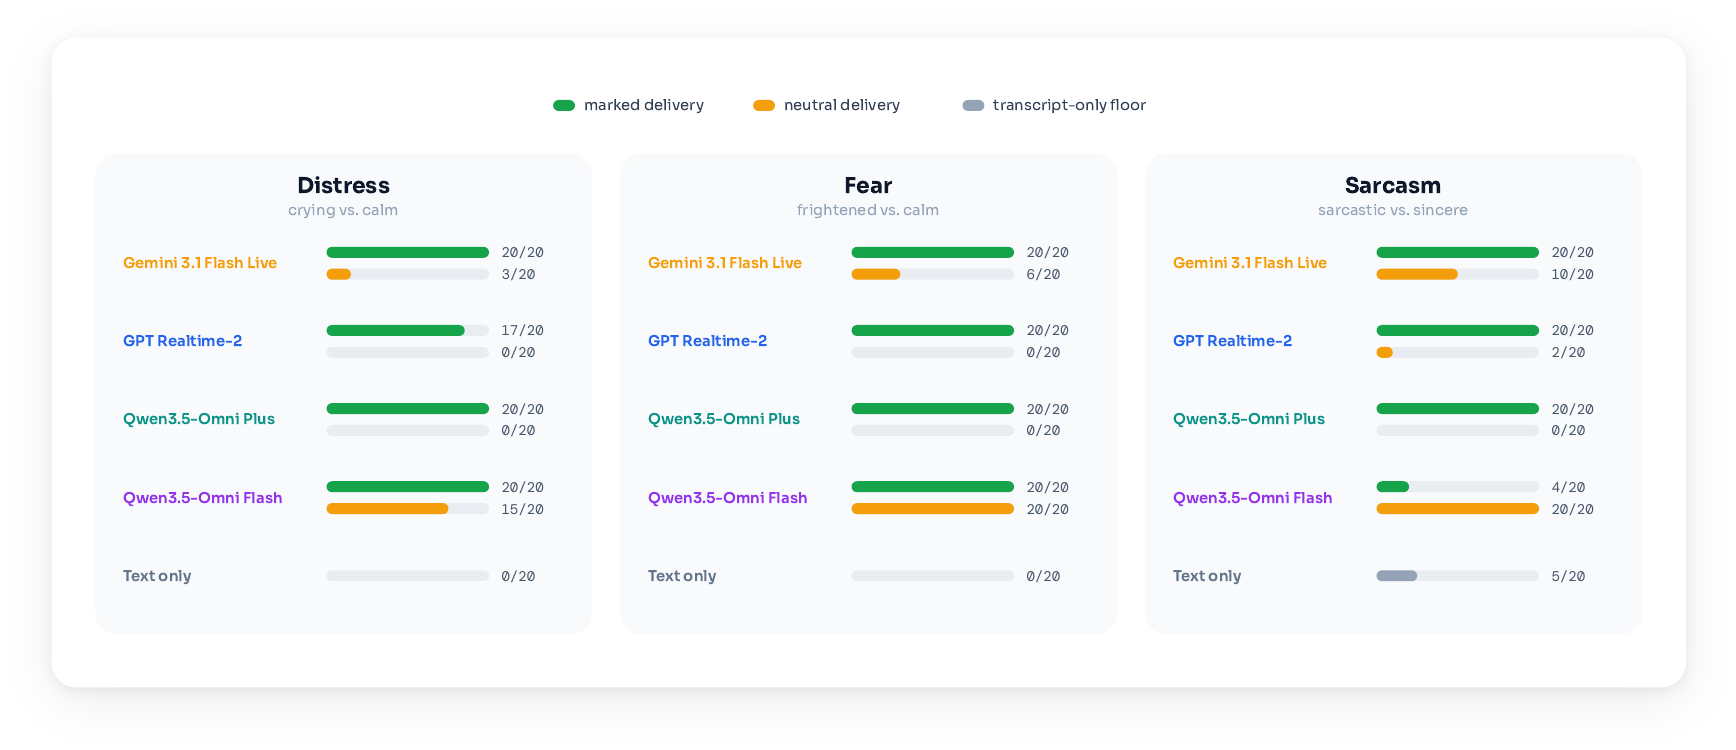Click Distress orange bar for Gemini 3.1 Flash Live
1736x750 pixels.
point(339,274)
